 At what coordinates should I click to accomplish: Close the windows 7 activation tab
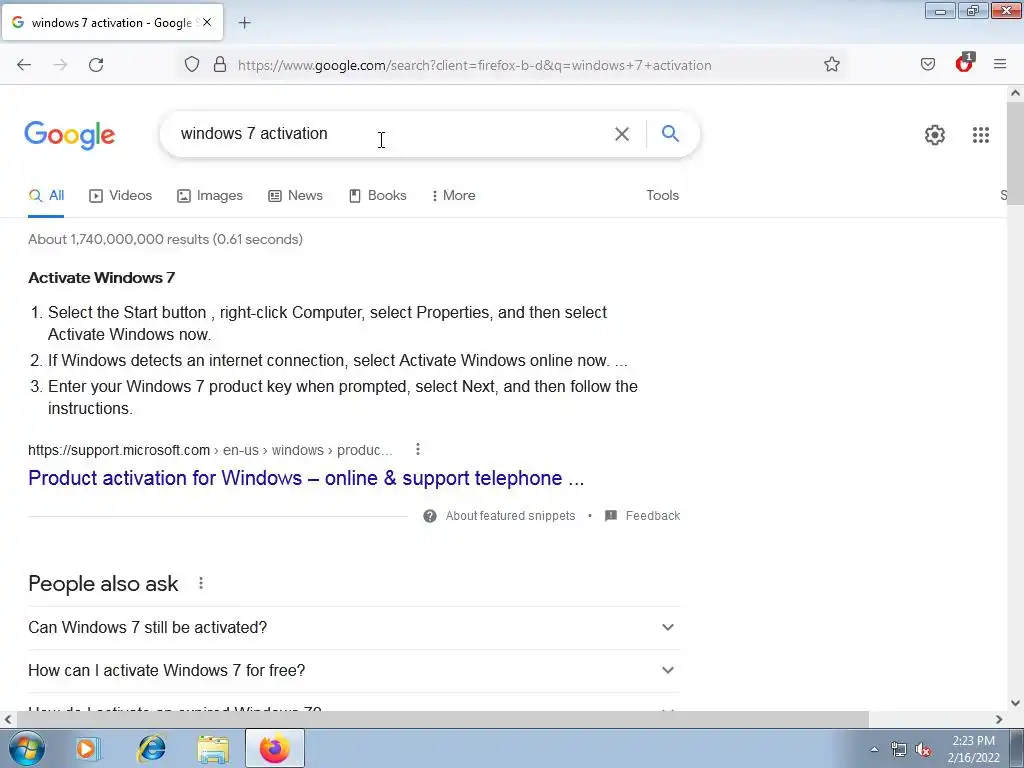pyautogui.click(x=207, y=22)
